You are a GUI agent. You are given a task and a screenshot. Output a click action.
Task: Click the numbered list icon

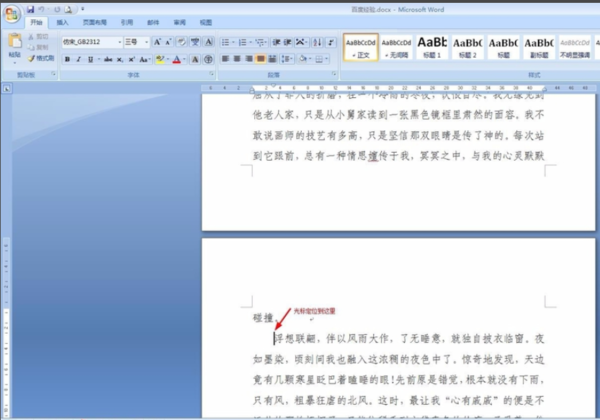242,42
